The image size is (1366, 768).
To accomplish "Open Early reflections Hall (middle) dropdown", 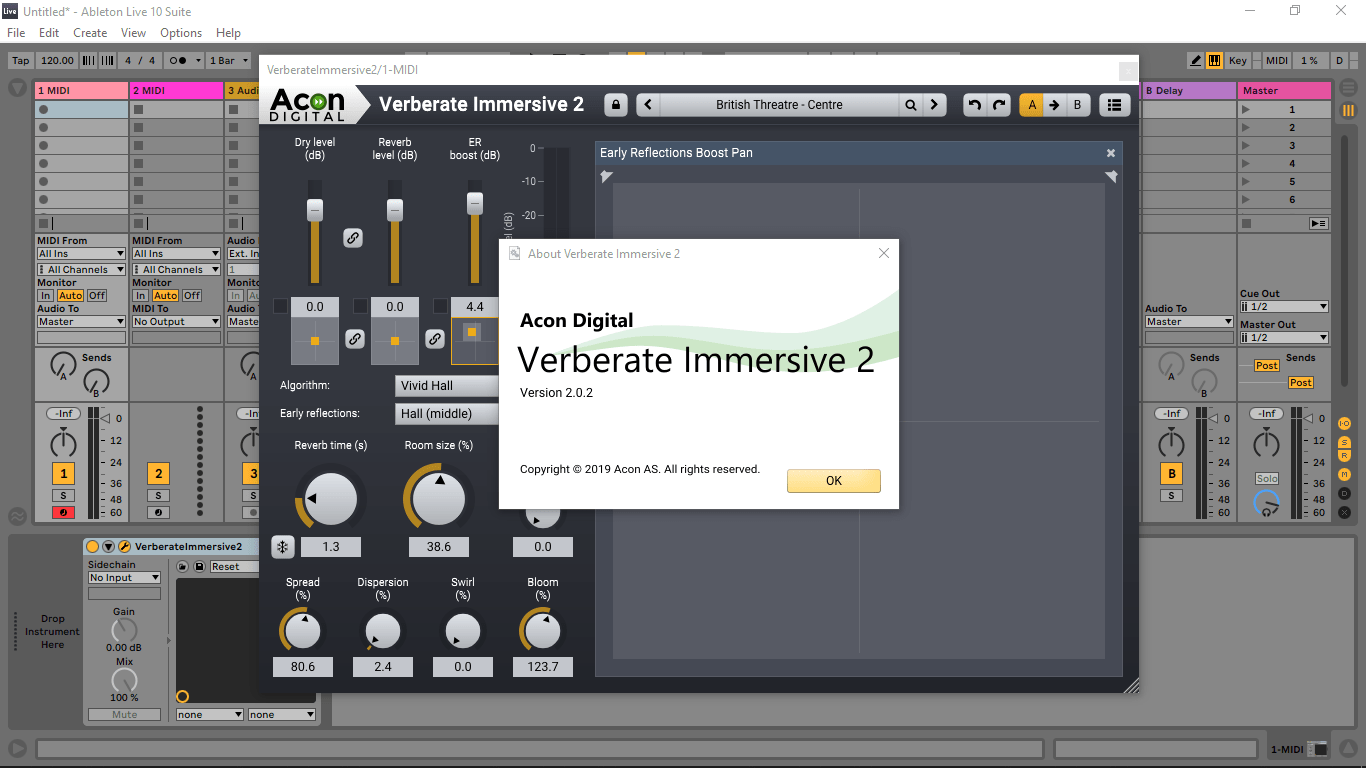I will click(x=448, y=414).
